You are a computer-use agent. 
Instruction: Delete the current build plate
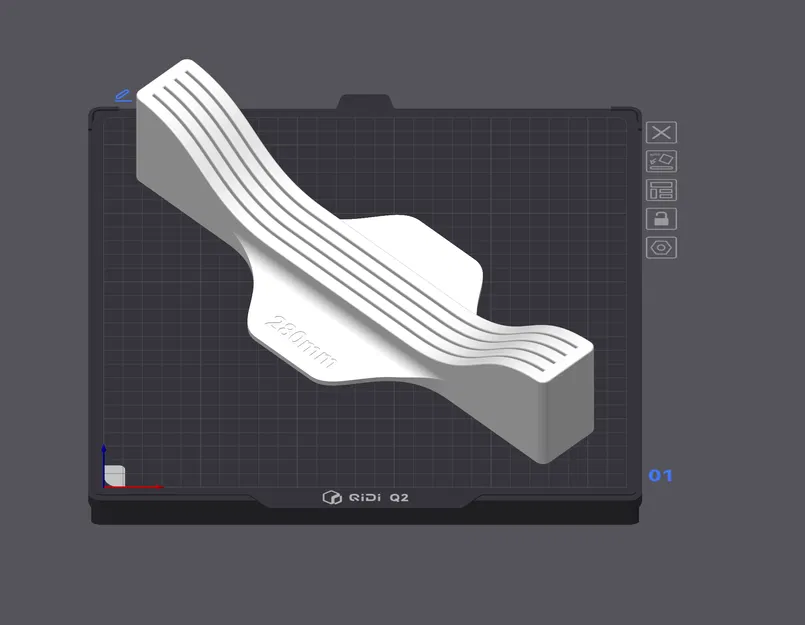661,131
